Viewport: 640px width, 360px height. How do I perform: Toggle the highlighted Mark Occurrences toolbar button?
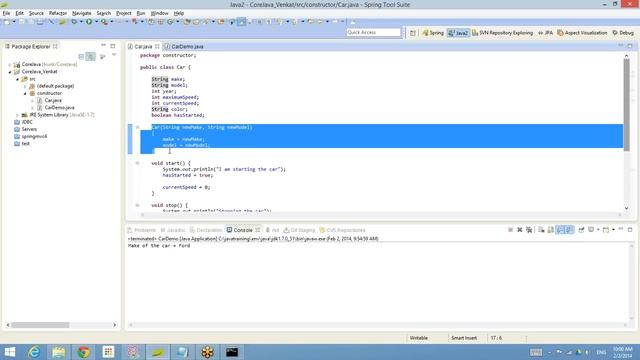[242, 22]
